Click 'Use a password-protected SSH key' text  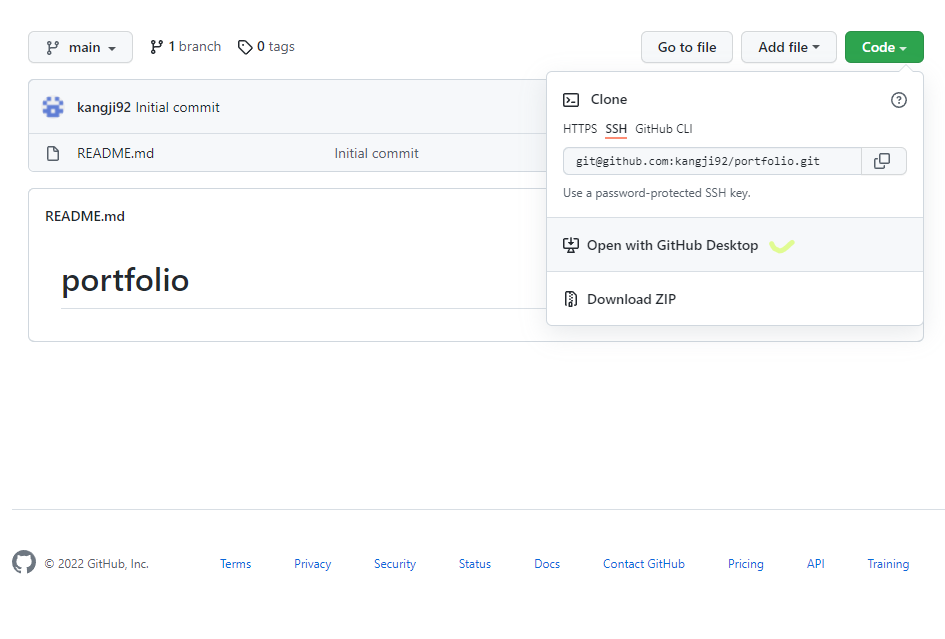pyautogui.click(x=656, y=193)
